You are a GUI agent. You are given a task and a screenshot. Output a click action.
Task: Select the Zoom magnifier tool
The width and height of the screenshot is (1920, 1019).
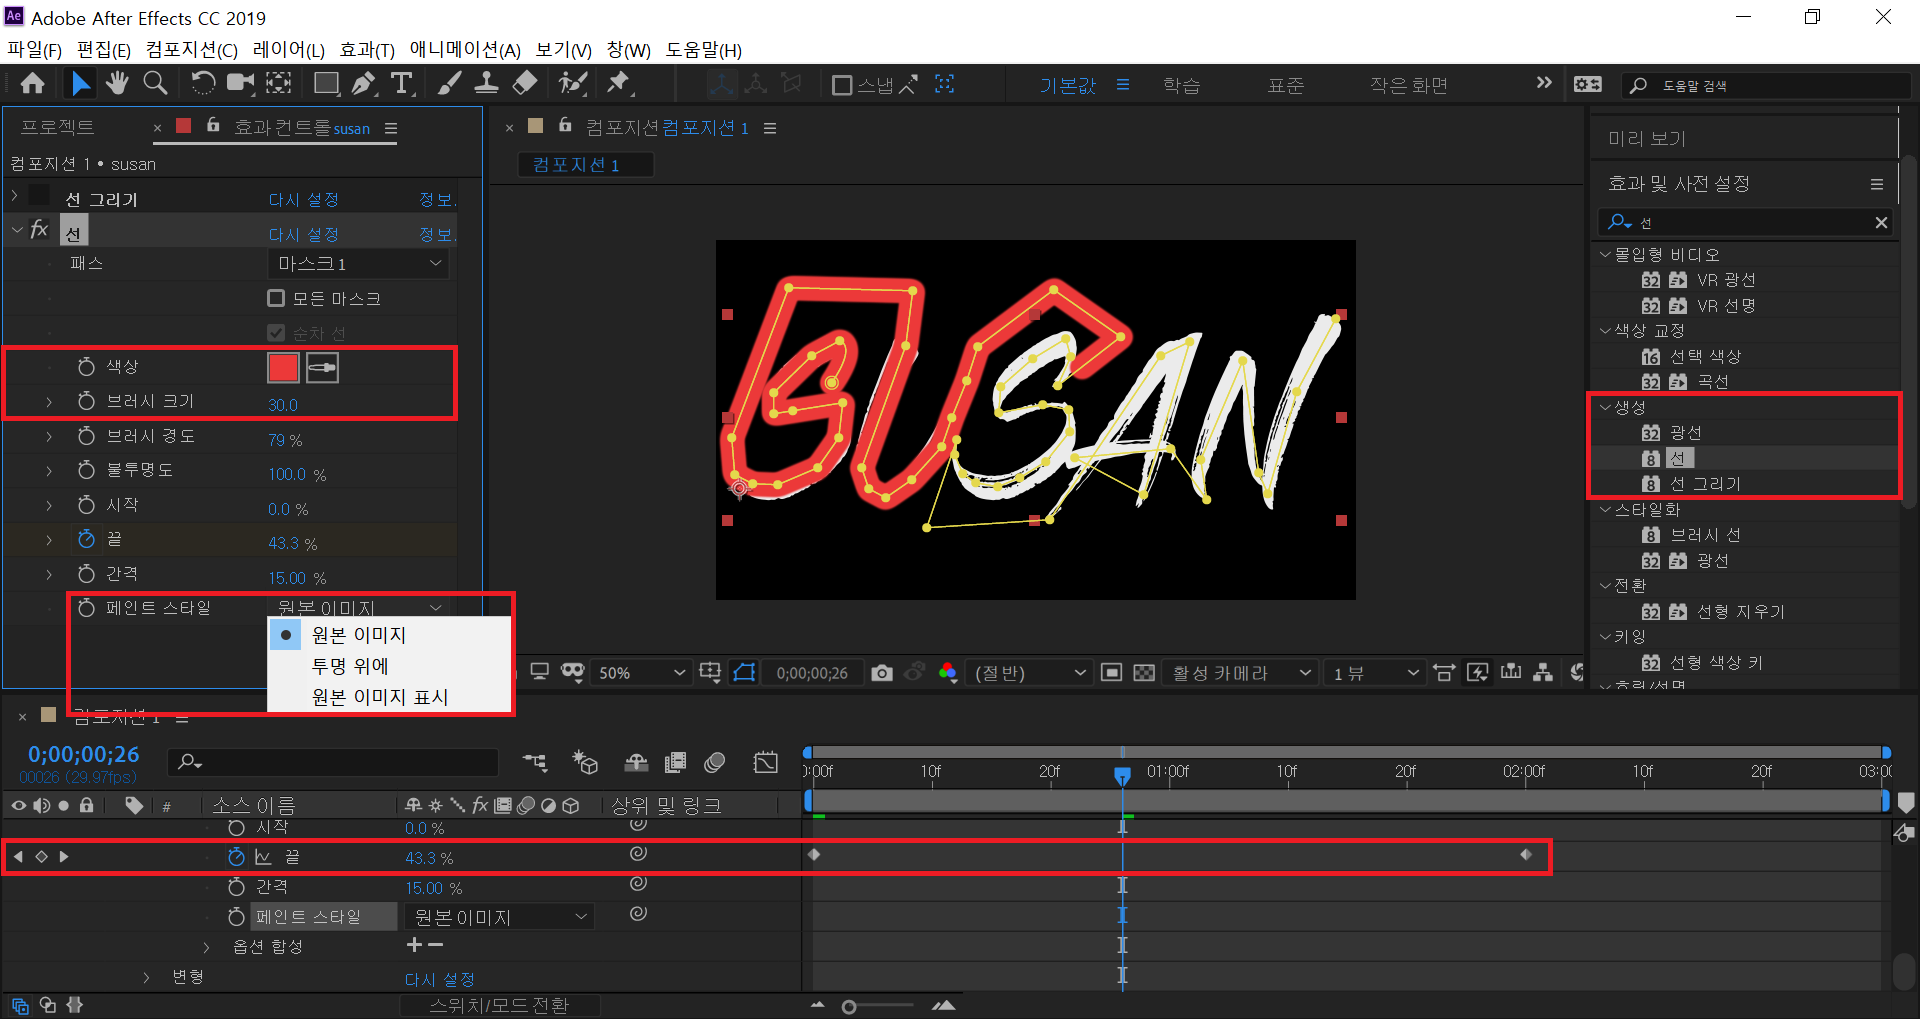[155, 84]
